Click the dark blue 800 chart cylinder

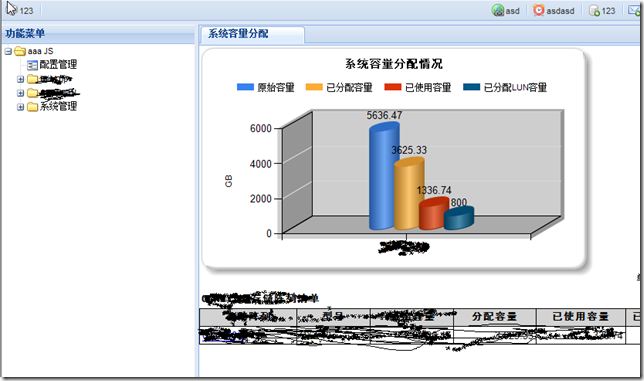[x=459, y=218]
